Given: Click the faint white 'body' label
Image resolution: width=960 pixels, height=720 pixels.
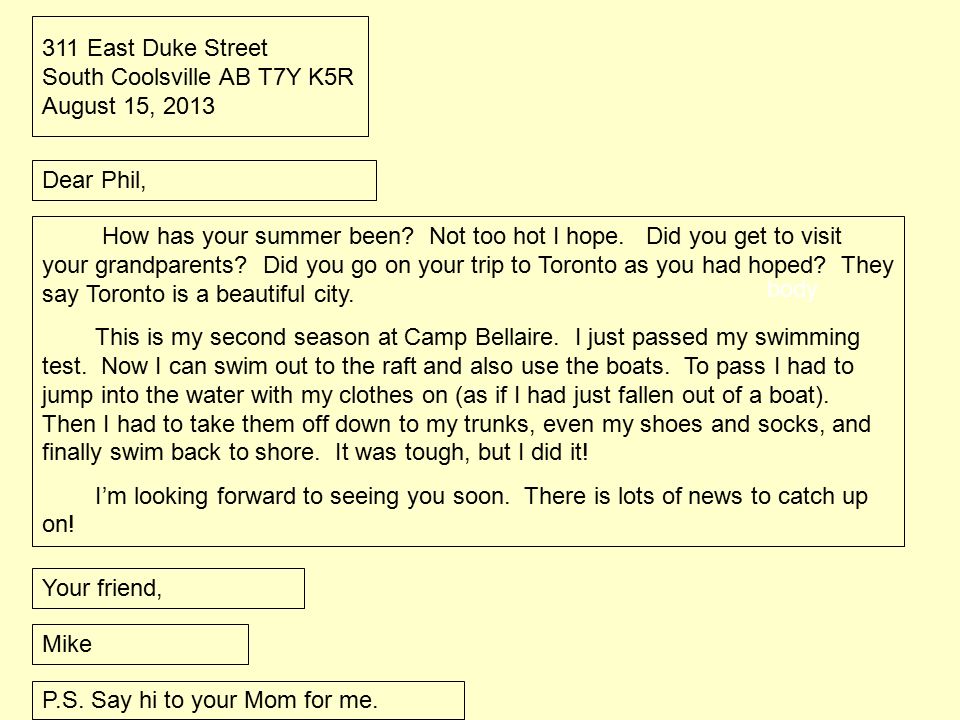Looking at the screenshot, I should (792, 290).
